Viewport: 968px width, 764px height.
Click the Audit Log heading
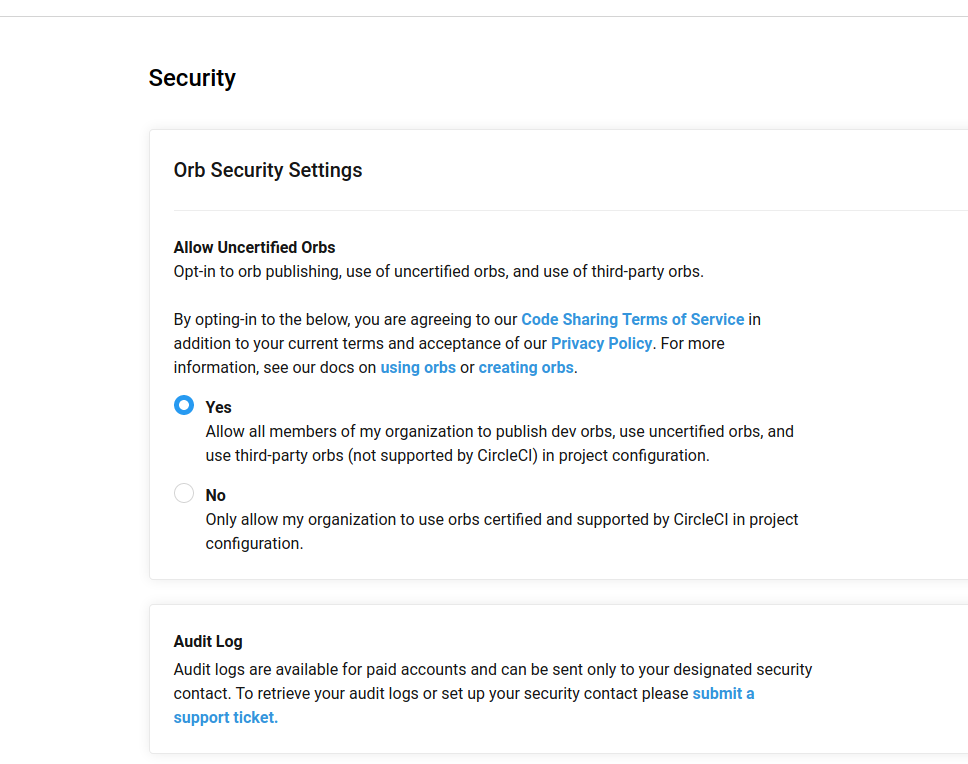click(208, 642)
